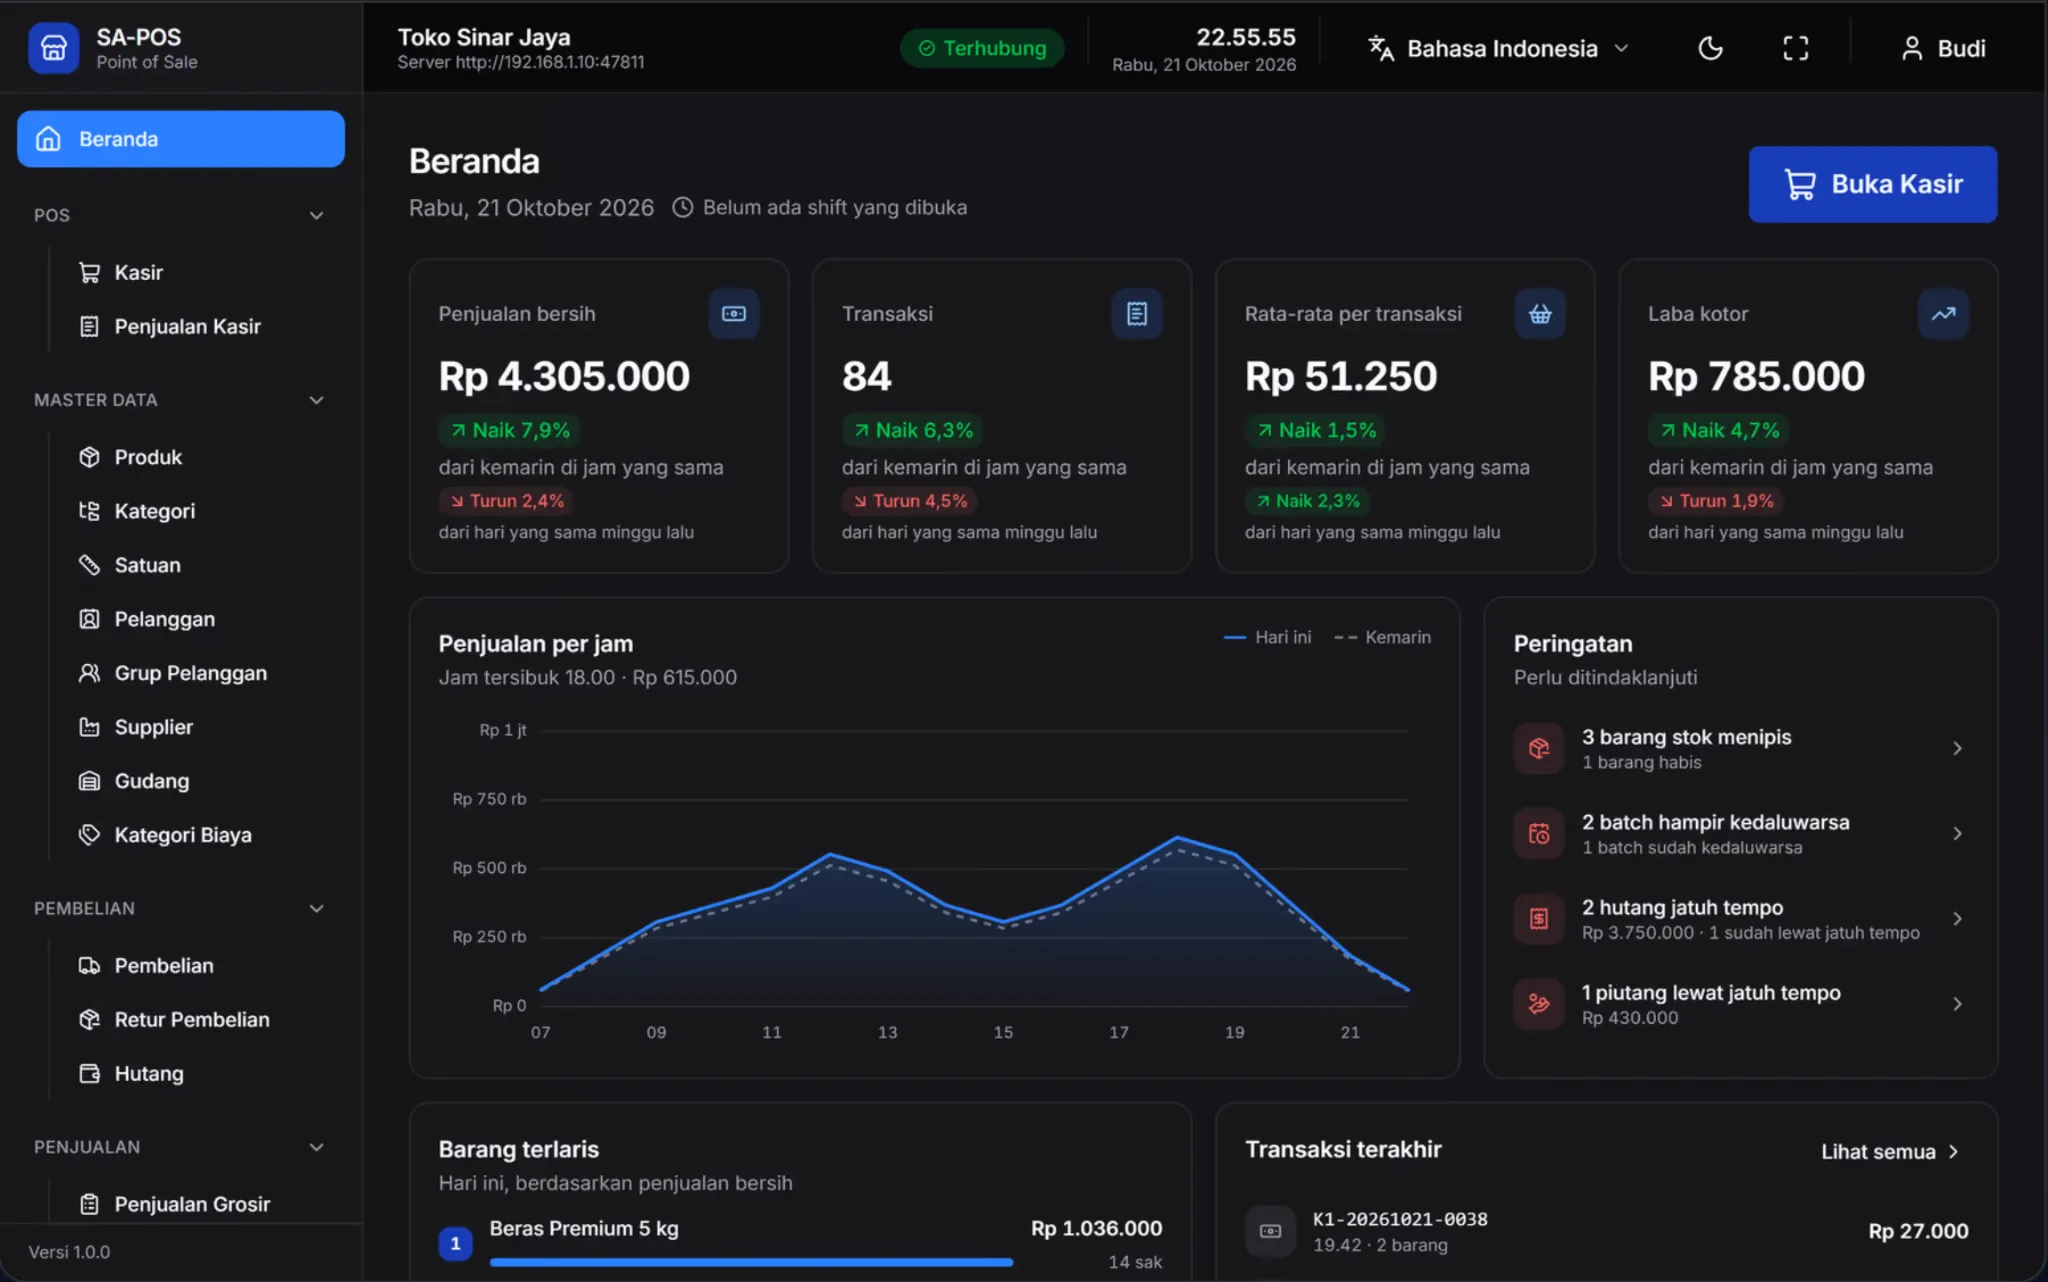Click the Penjualan bersih banknote icon

[x=734, y=314]
